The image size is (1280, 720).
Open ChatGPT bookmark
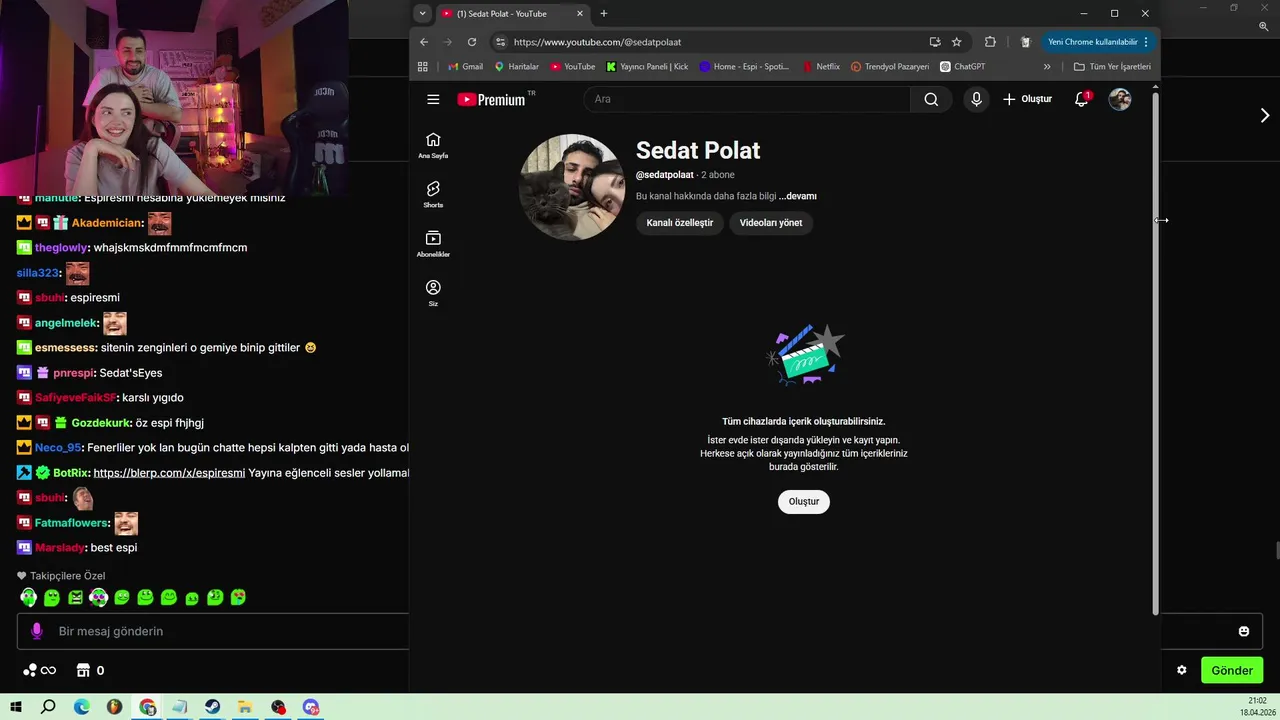[x=963, y=67]
